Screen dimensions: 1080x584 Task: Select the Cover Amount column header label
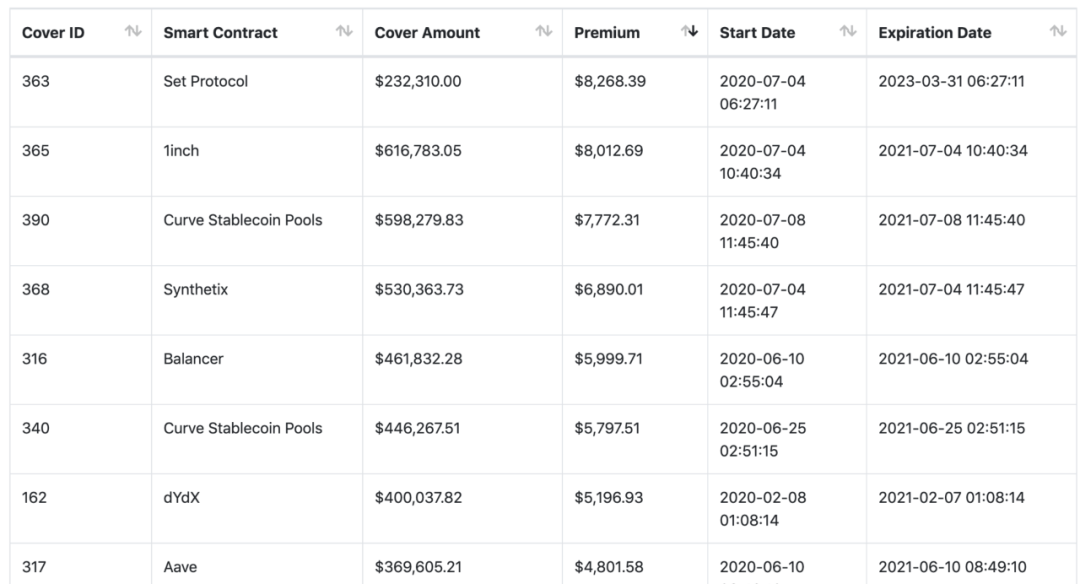tap(427, 33)
